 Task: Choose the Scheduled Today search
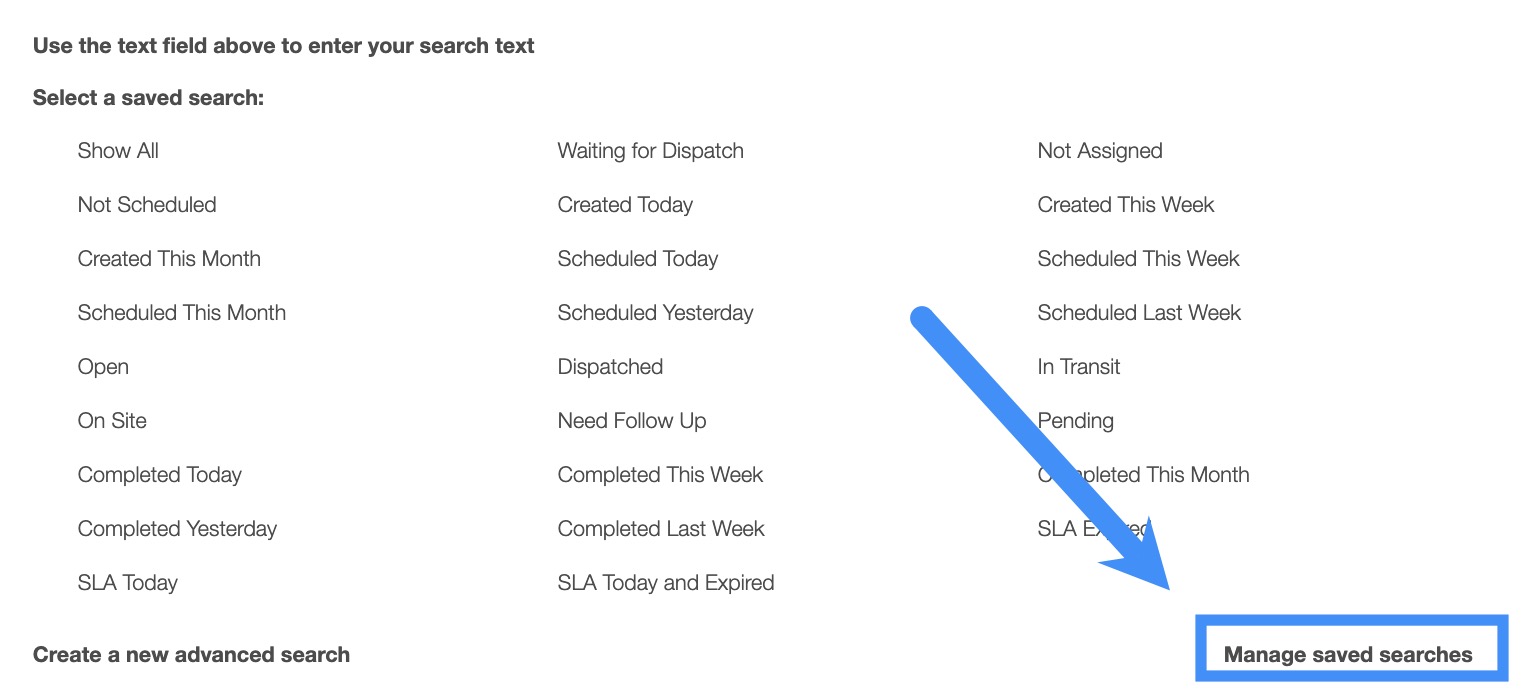pyautogui.click(x=637, y=259)
